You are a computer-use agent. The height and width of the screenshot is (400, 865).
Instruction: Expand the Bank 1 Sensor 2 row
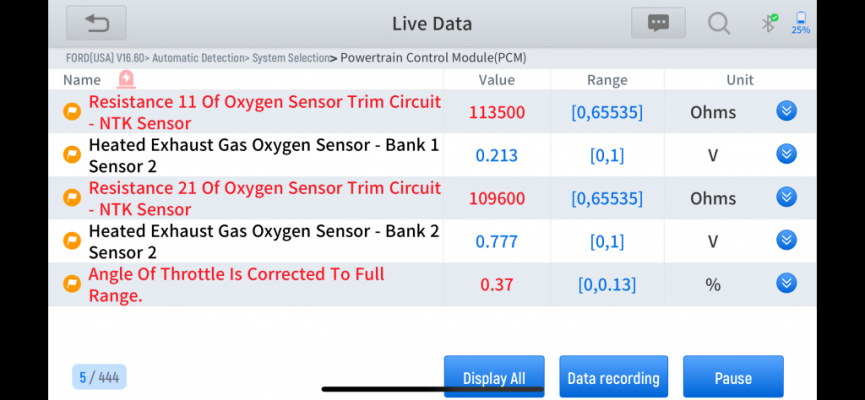click(x=786, y=154)
